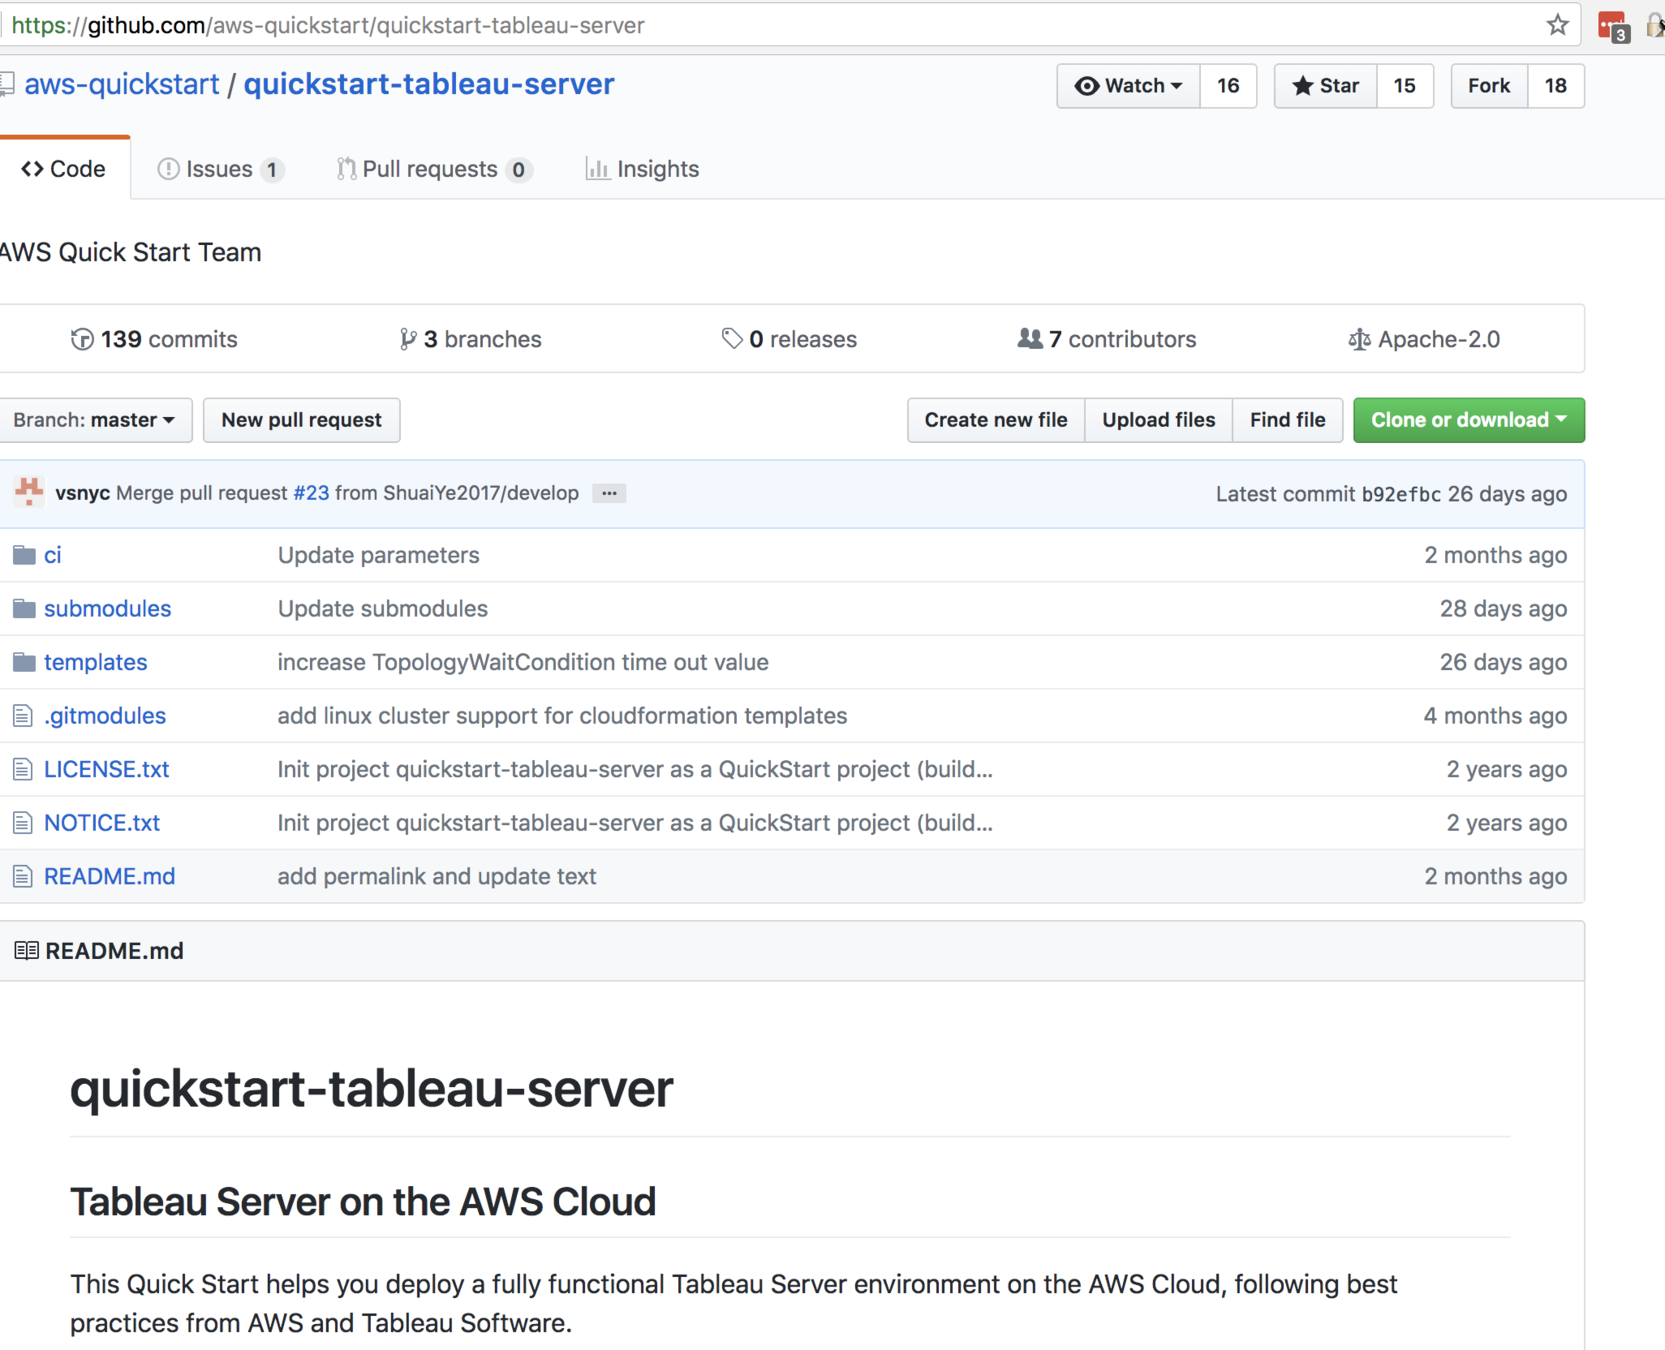Open the NOTICE.txt file
Viewport: 1665px width, 1350px height.
(x=102, y=823)
